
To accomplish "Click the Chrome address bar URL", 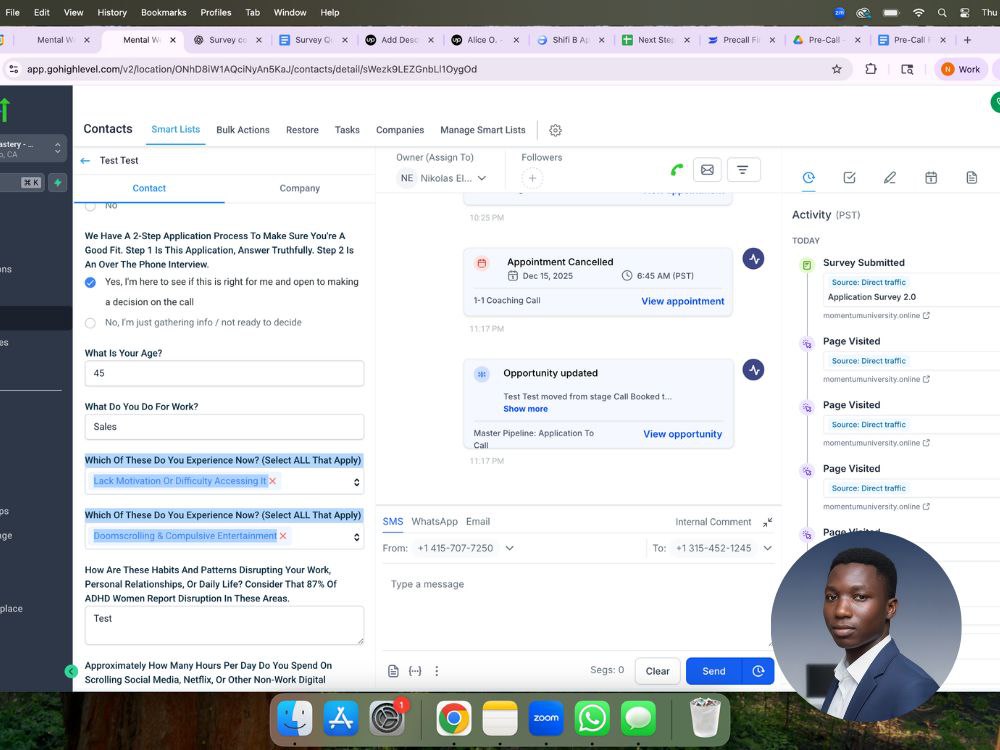I will [252, 69].
